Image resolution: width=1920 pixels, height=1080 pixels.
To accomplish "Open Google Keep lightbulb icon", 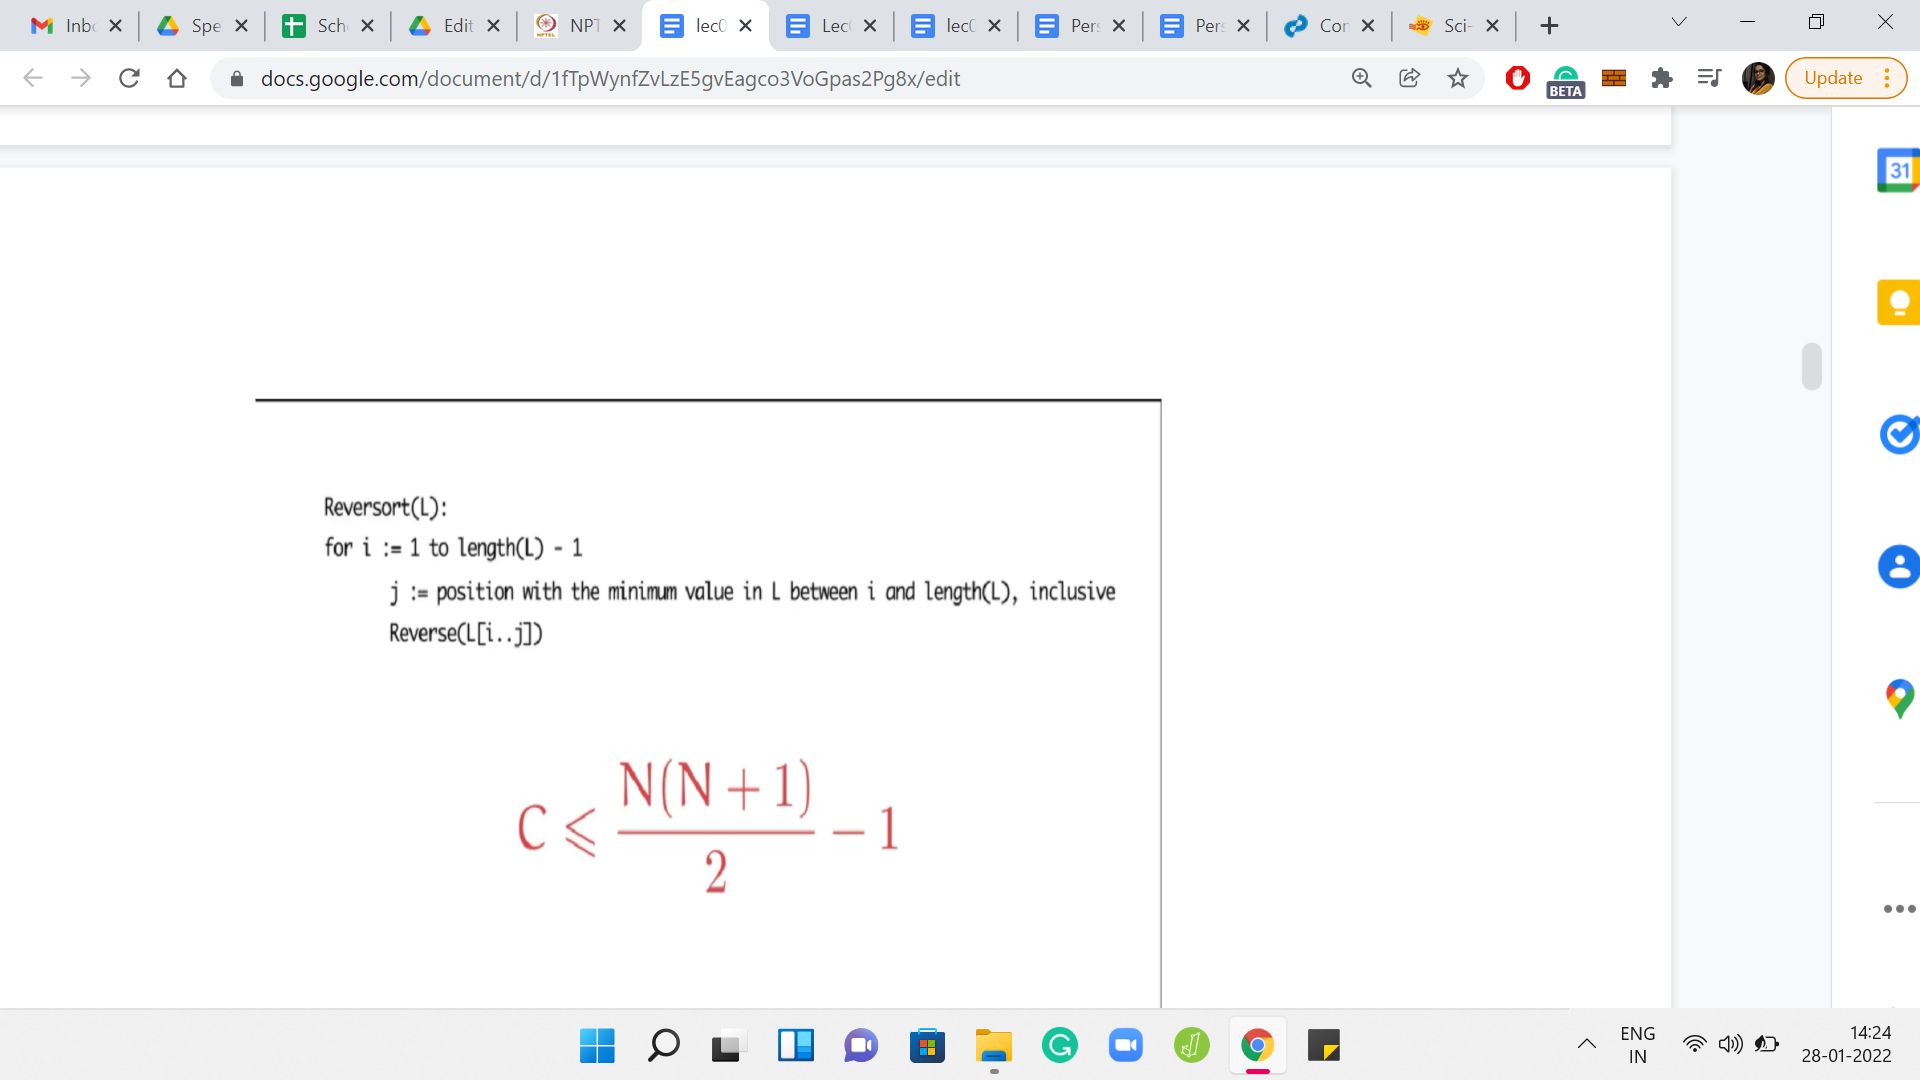I will (1897, 302).
